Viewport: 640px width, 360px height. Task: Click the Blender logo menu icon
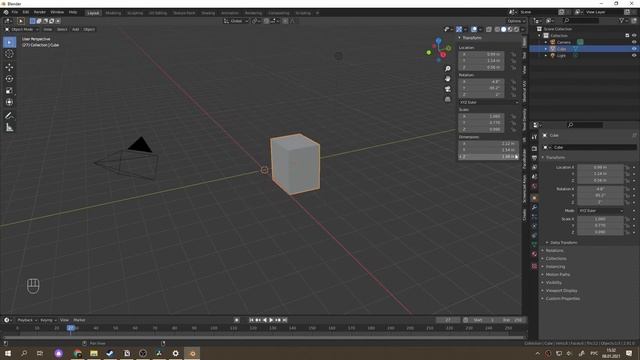pyautogui.click(x=6, y=12)
